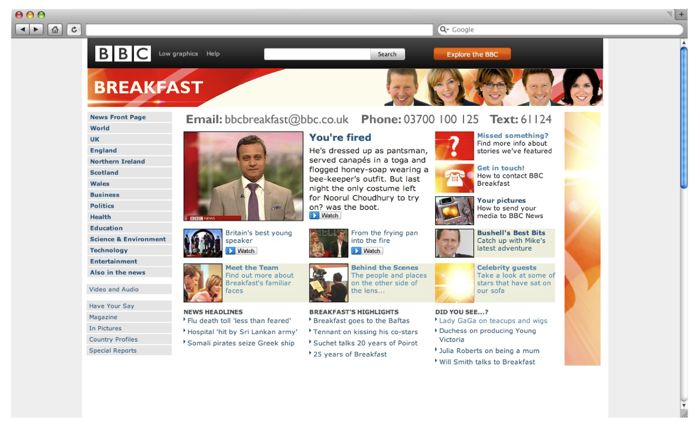Click the browser back arrow button
699x436 pixels.
22,29
